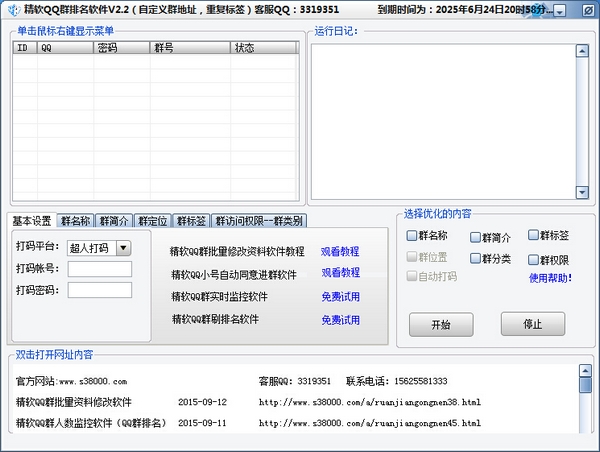Switch to the 群定位 tab

[153, 221]
